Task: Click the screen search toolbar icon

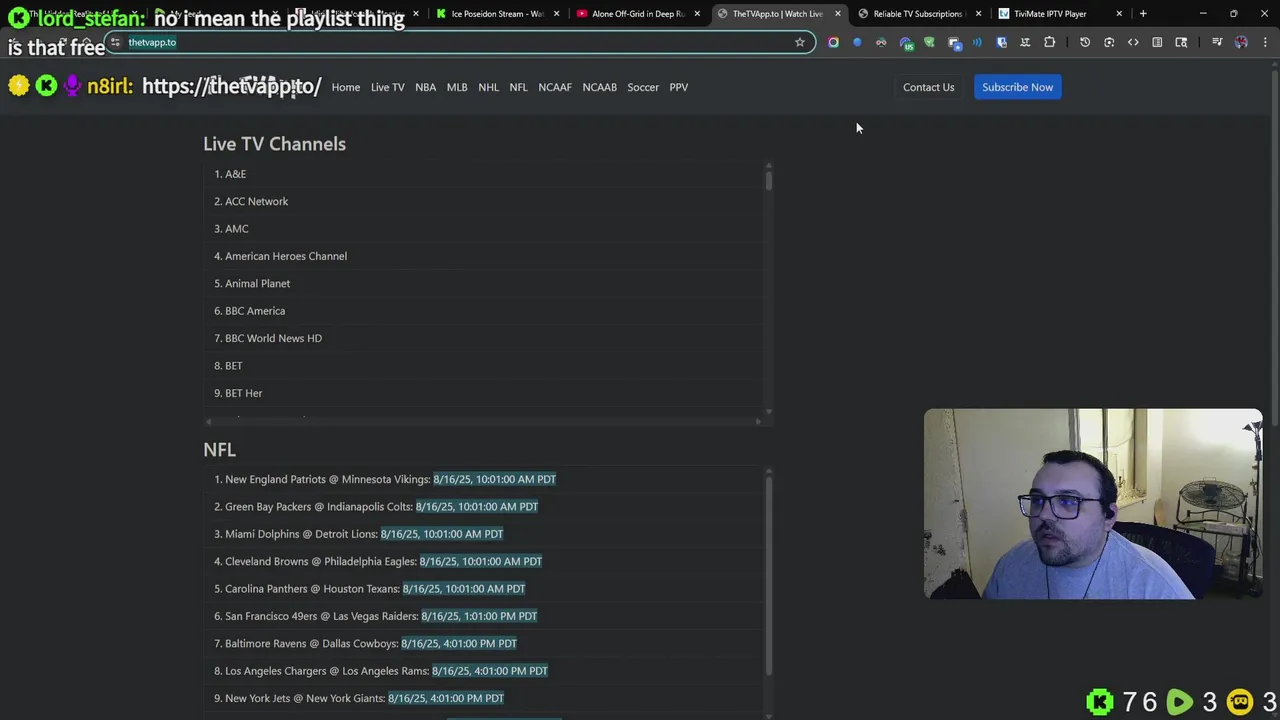Action: pyautogui.click(x=1181, y=42)
